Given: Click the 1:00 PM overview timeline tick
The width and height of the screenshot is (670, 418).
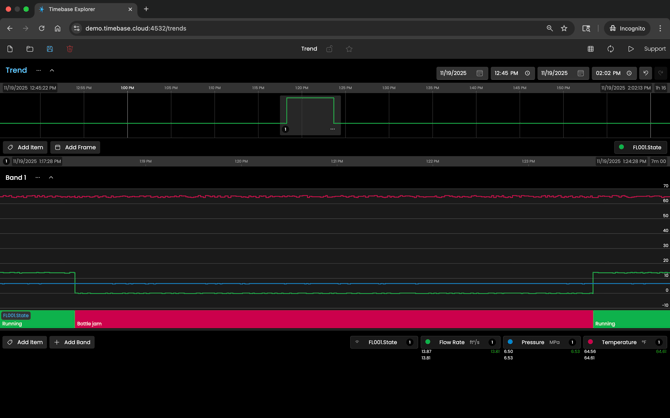Looking at the screenshot, I should [x=127, y=88].
